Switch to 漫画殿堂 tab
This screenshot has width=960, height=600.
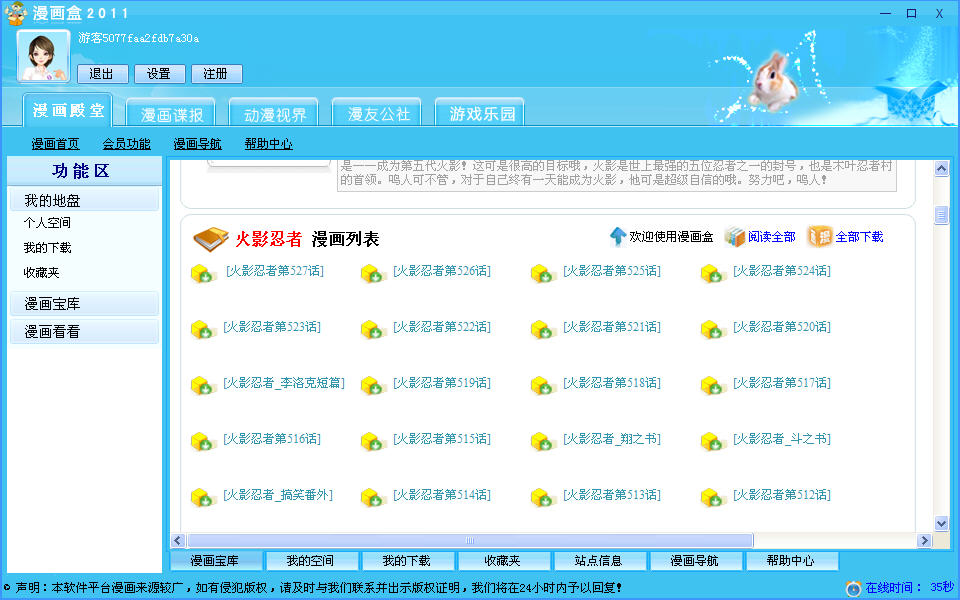[68, 110]
